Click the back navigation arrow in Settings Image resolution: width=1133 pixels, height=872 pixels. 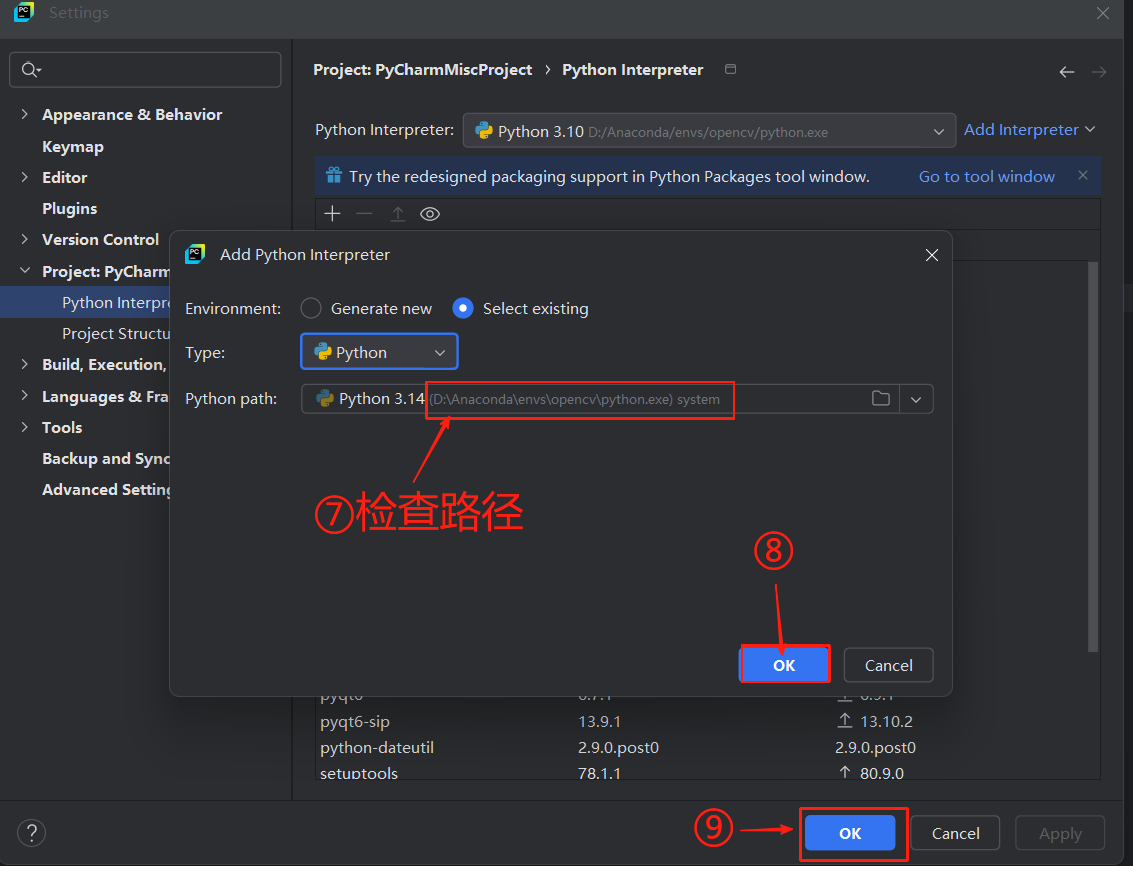[x=1067, y=72]
